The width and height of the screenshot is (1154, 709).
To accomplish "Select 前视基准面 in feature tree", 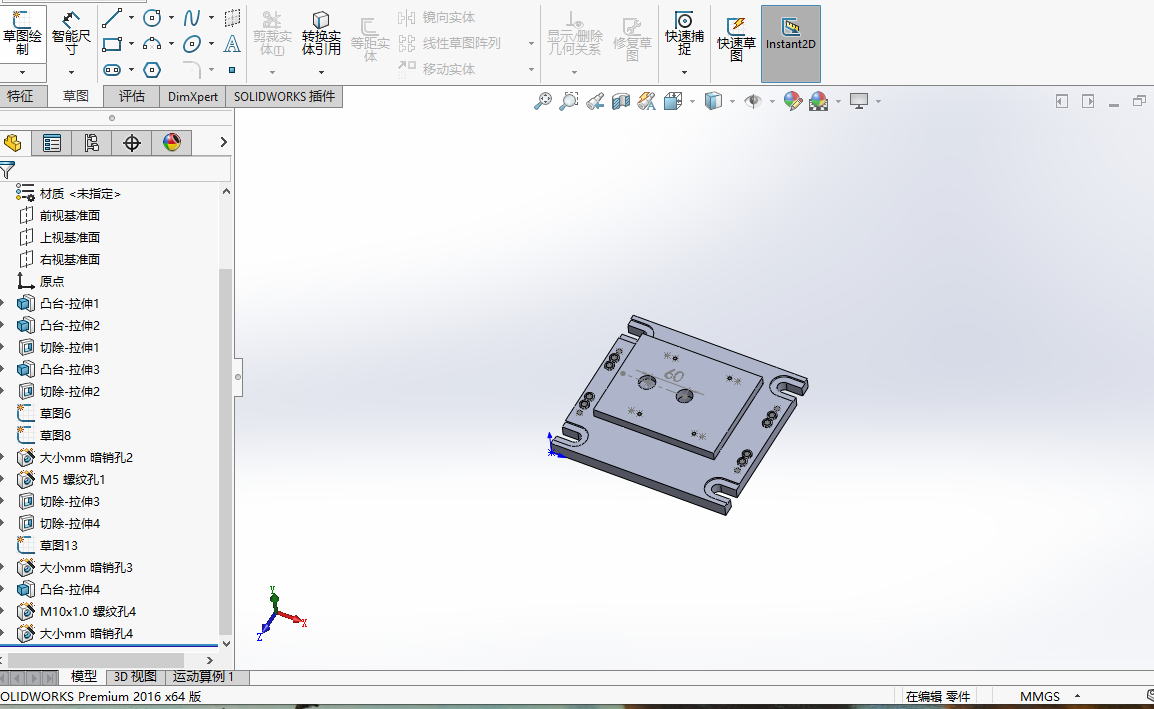I will point(70,216).
